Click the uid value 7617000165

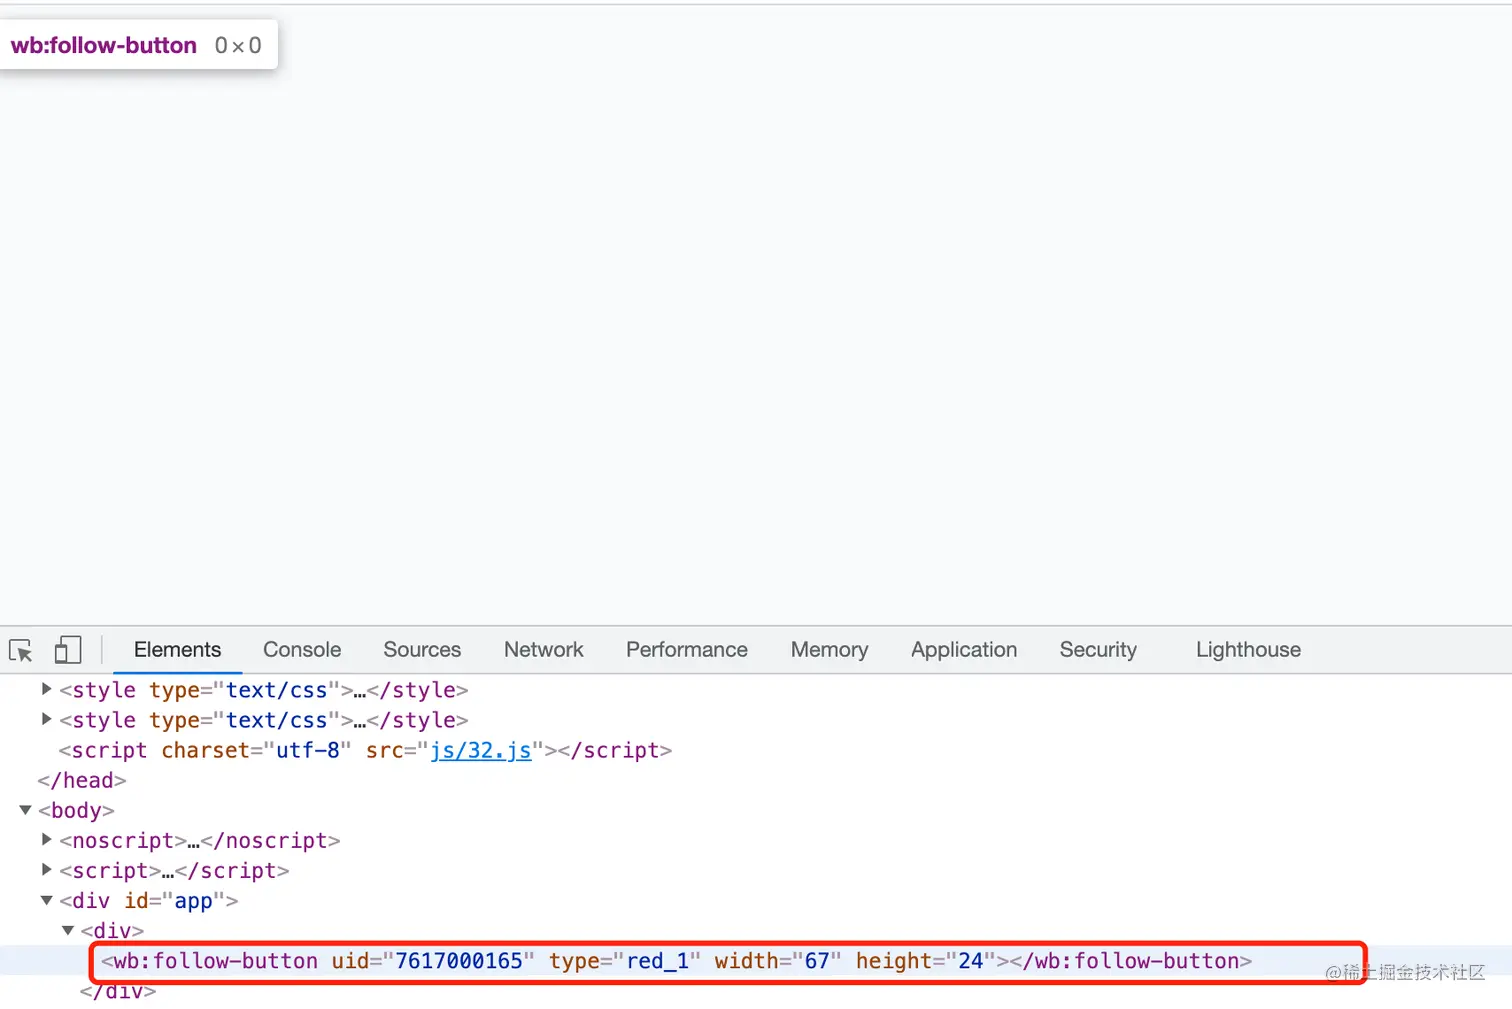[459, 961]
